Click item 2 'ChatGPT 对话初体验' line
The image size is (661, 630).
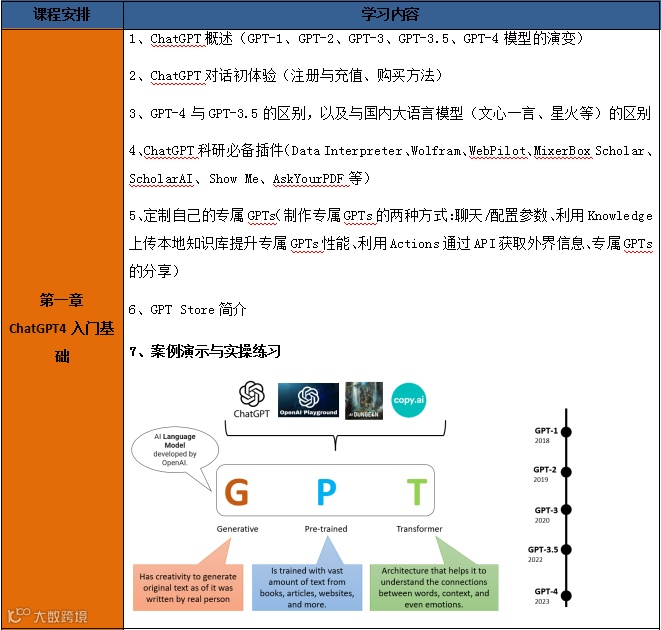[x=286, y=76]
